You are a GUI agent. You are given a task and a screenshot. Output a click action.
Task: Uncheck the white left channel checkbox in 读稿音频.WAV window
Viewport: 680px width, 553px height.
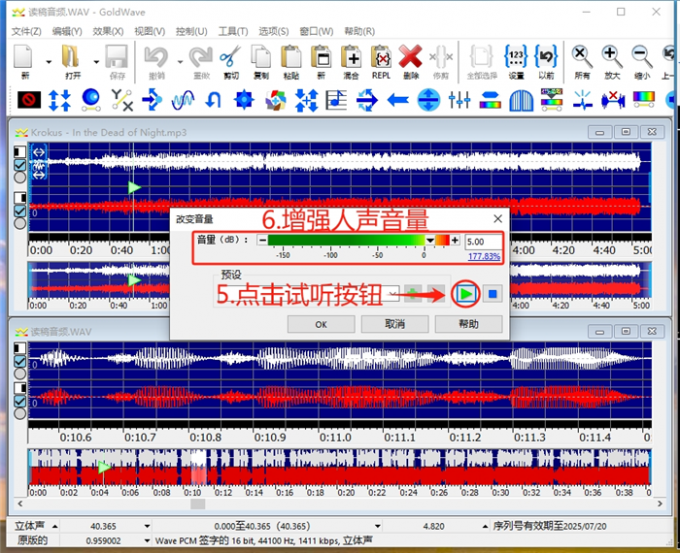pyautogui.click(x=20, y=361)
